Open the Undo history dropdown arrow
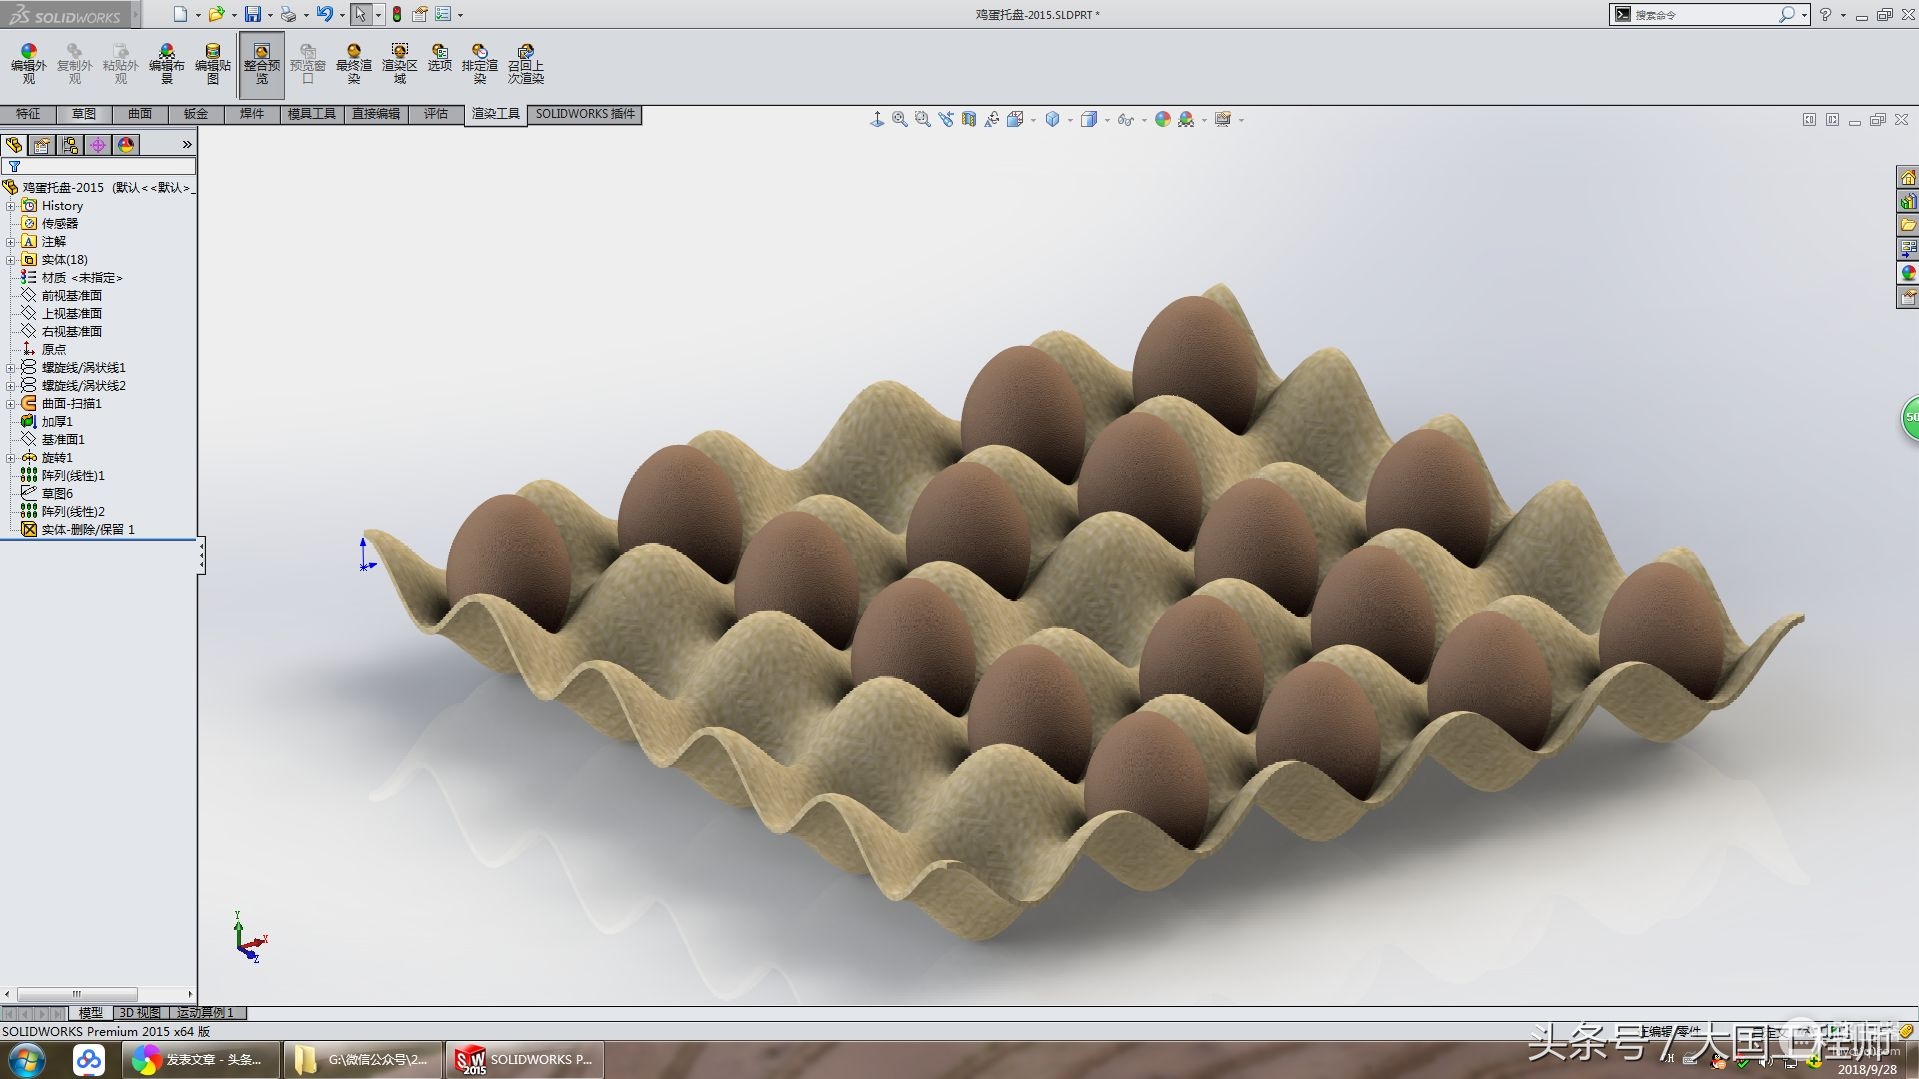1919x1079 pixels. [342, 15]
